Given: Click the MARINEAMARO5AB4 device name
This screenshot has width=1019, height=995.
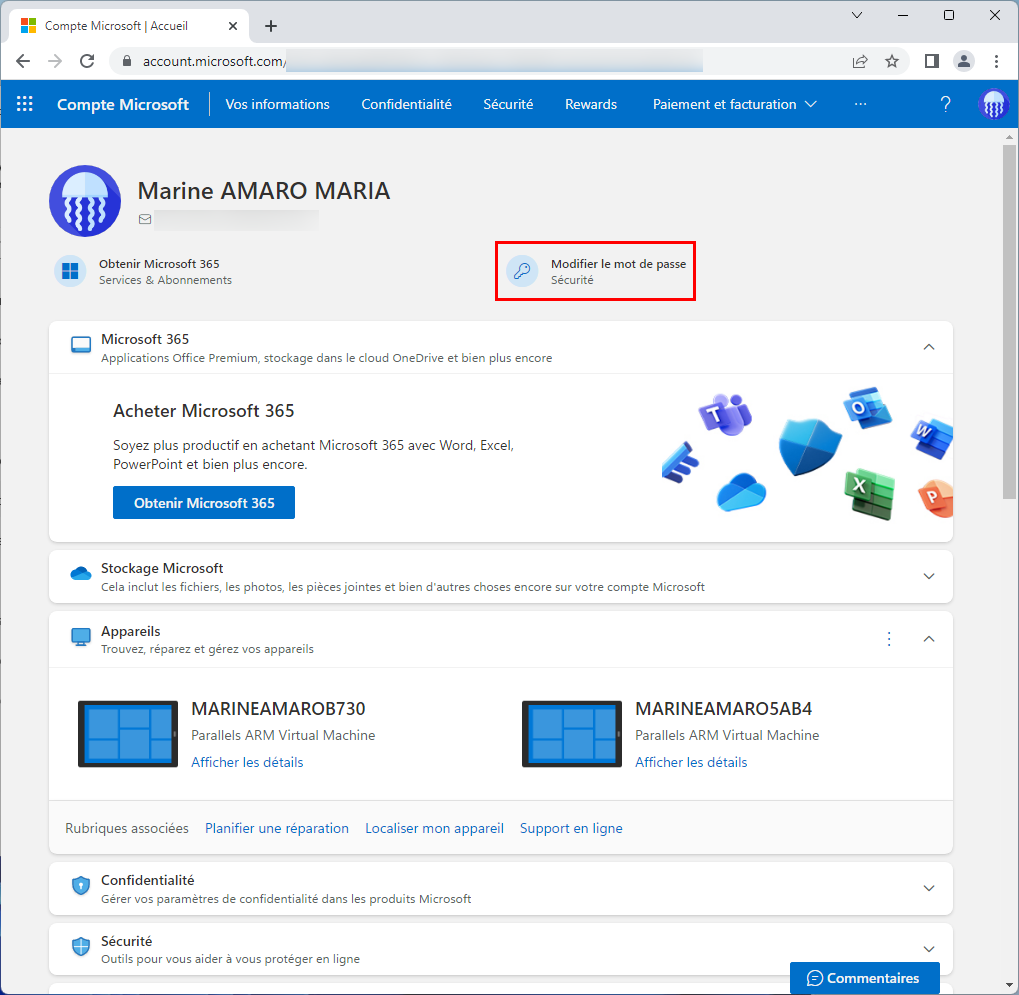Looking at the screenshot, I should pyautogui.click(x=723, y=708).
